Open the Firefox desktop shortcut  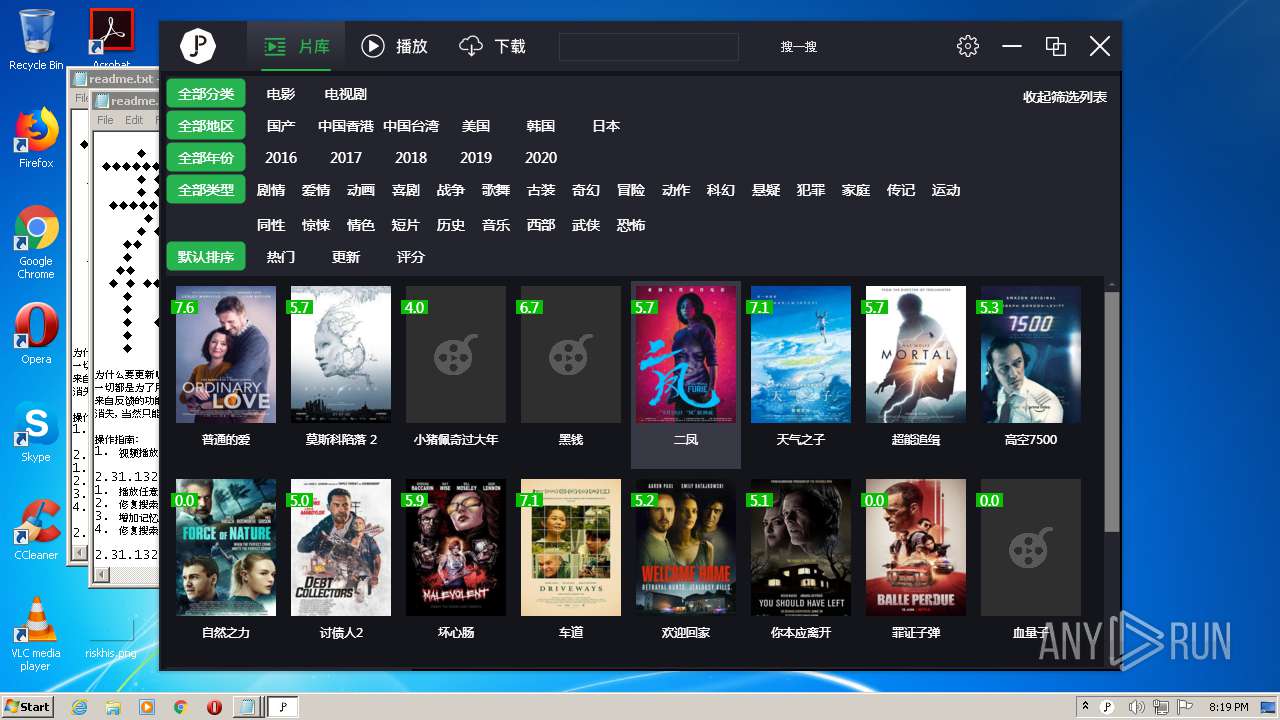coord(36,139)
